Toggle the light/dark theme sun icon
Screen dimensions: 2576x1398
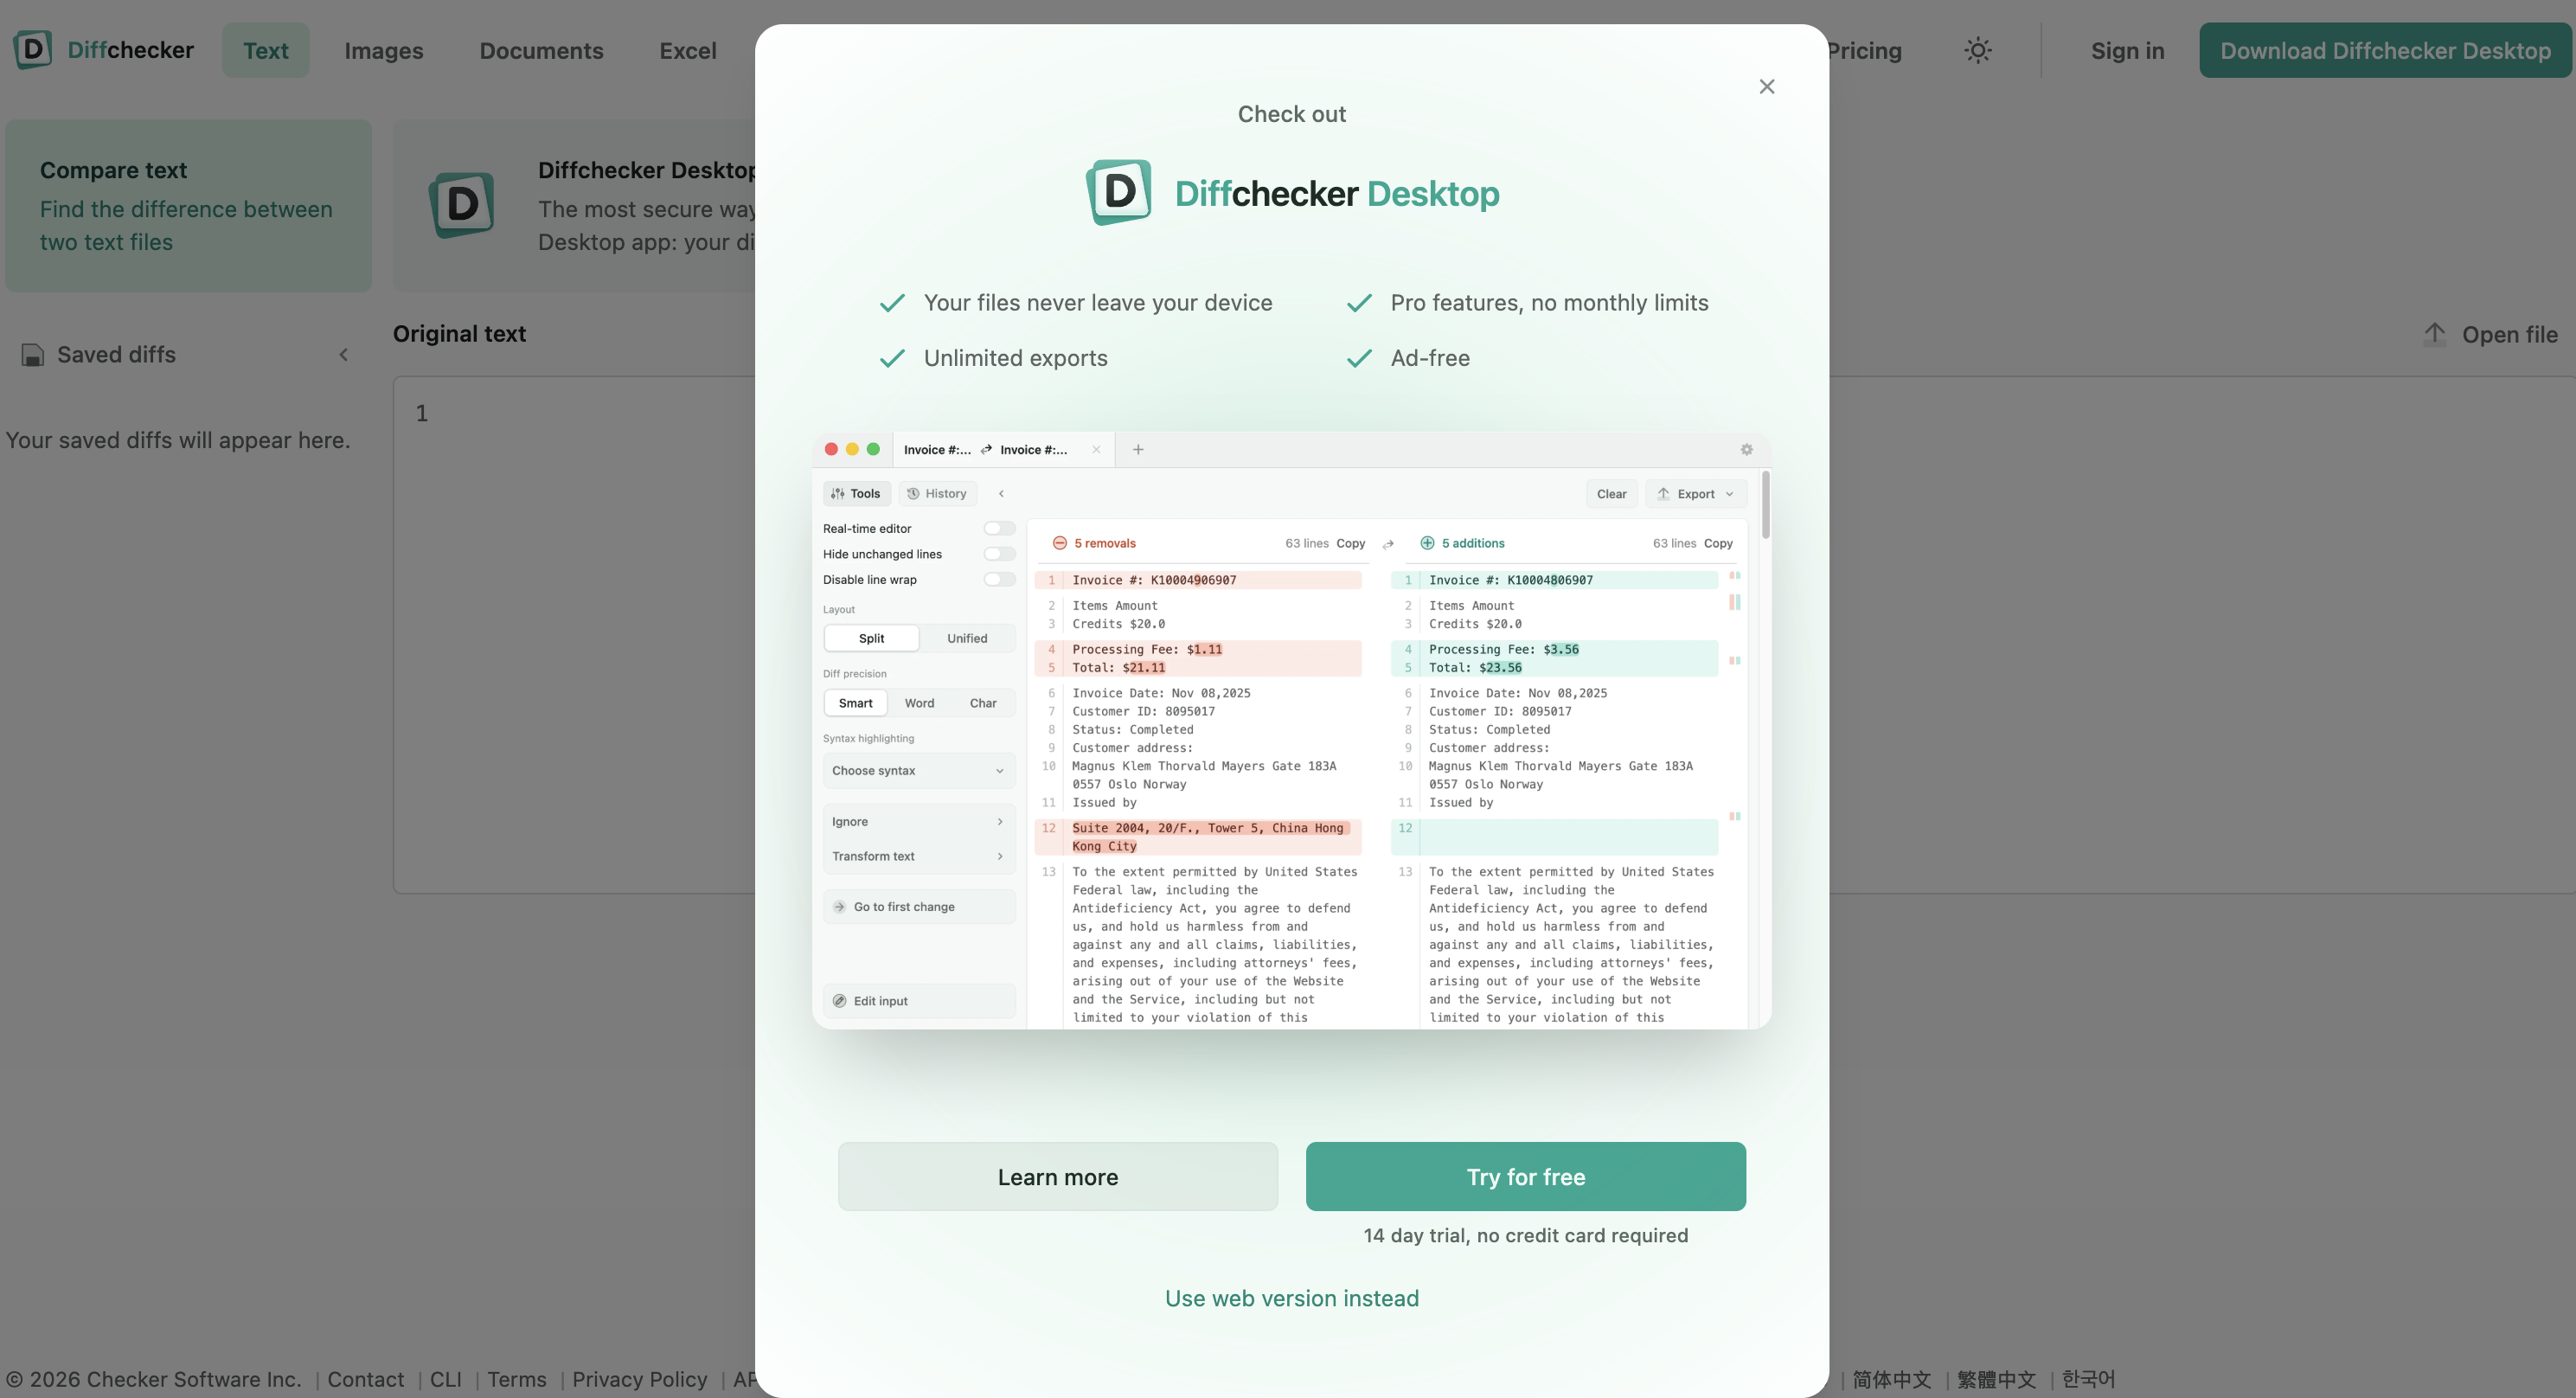tap(1977, 50)
